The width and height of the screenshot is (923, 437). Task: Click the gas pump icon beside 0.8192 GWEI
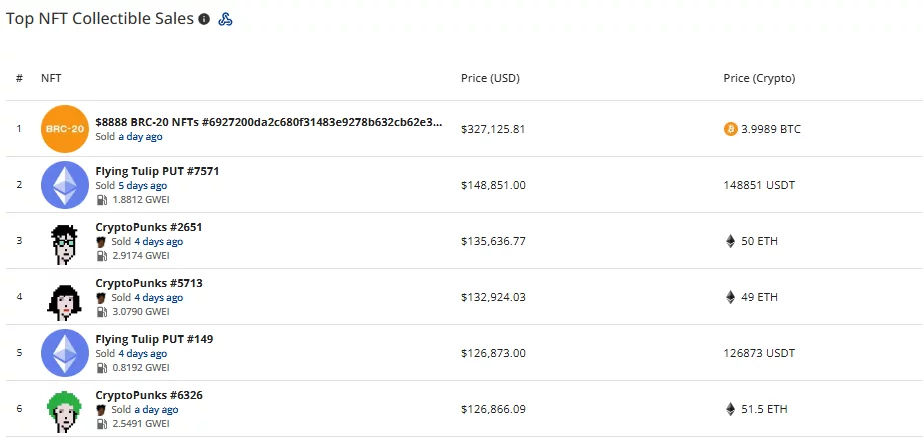click(x=102, y=368)
